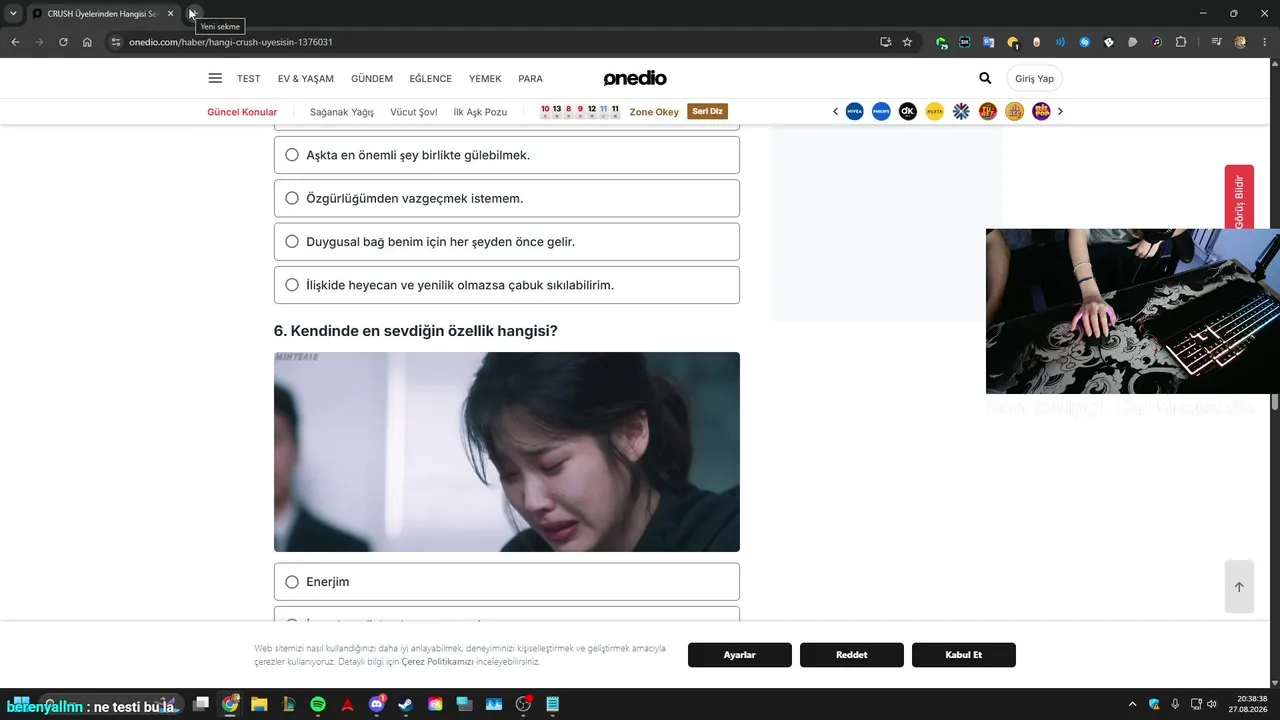This screenshot has width=1280, height=720.
Task: Go to the GÜNDEM section
Action: pyautogui.click(x=372, y=79)
